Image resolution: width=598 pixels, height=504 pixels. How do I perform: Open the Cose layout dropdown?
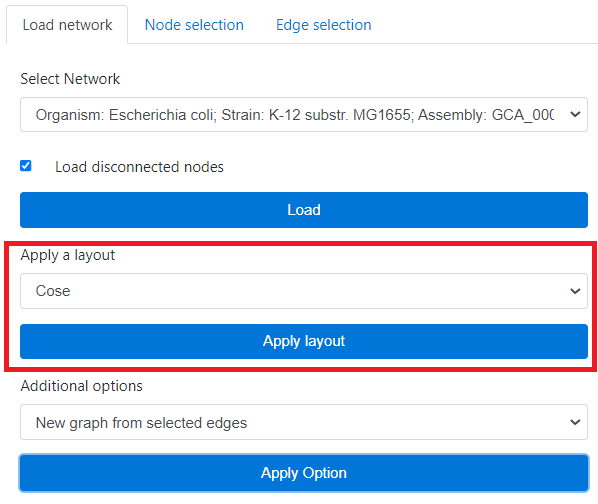(304, 291)
